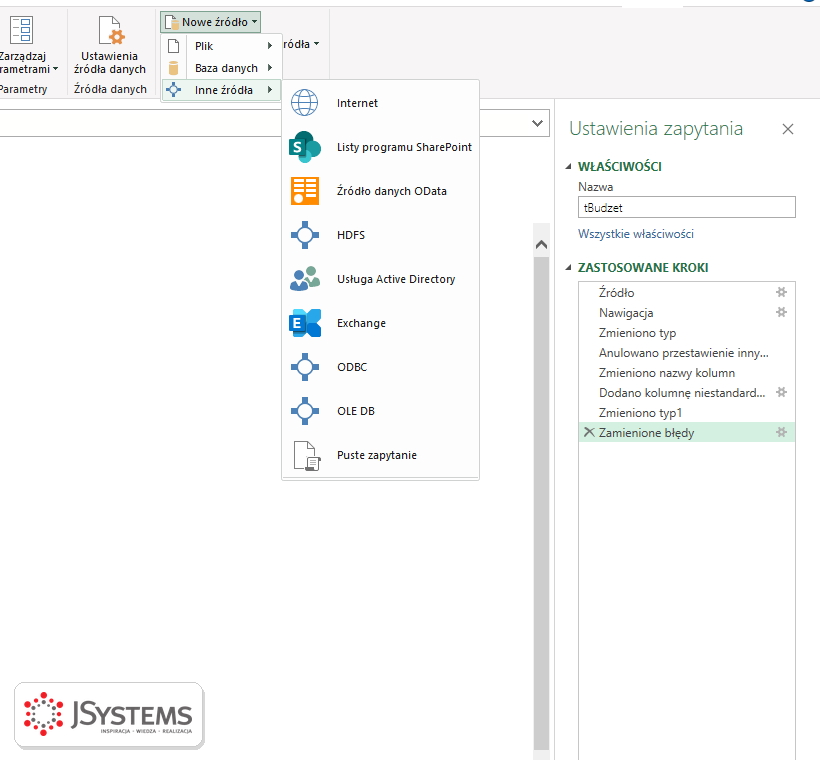820x760 pixels.
Task: Open settings gear for Nawigacja step
Action: [781, 312]
